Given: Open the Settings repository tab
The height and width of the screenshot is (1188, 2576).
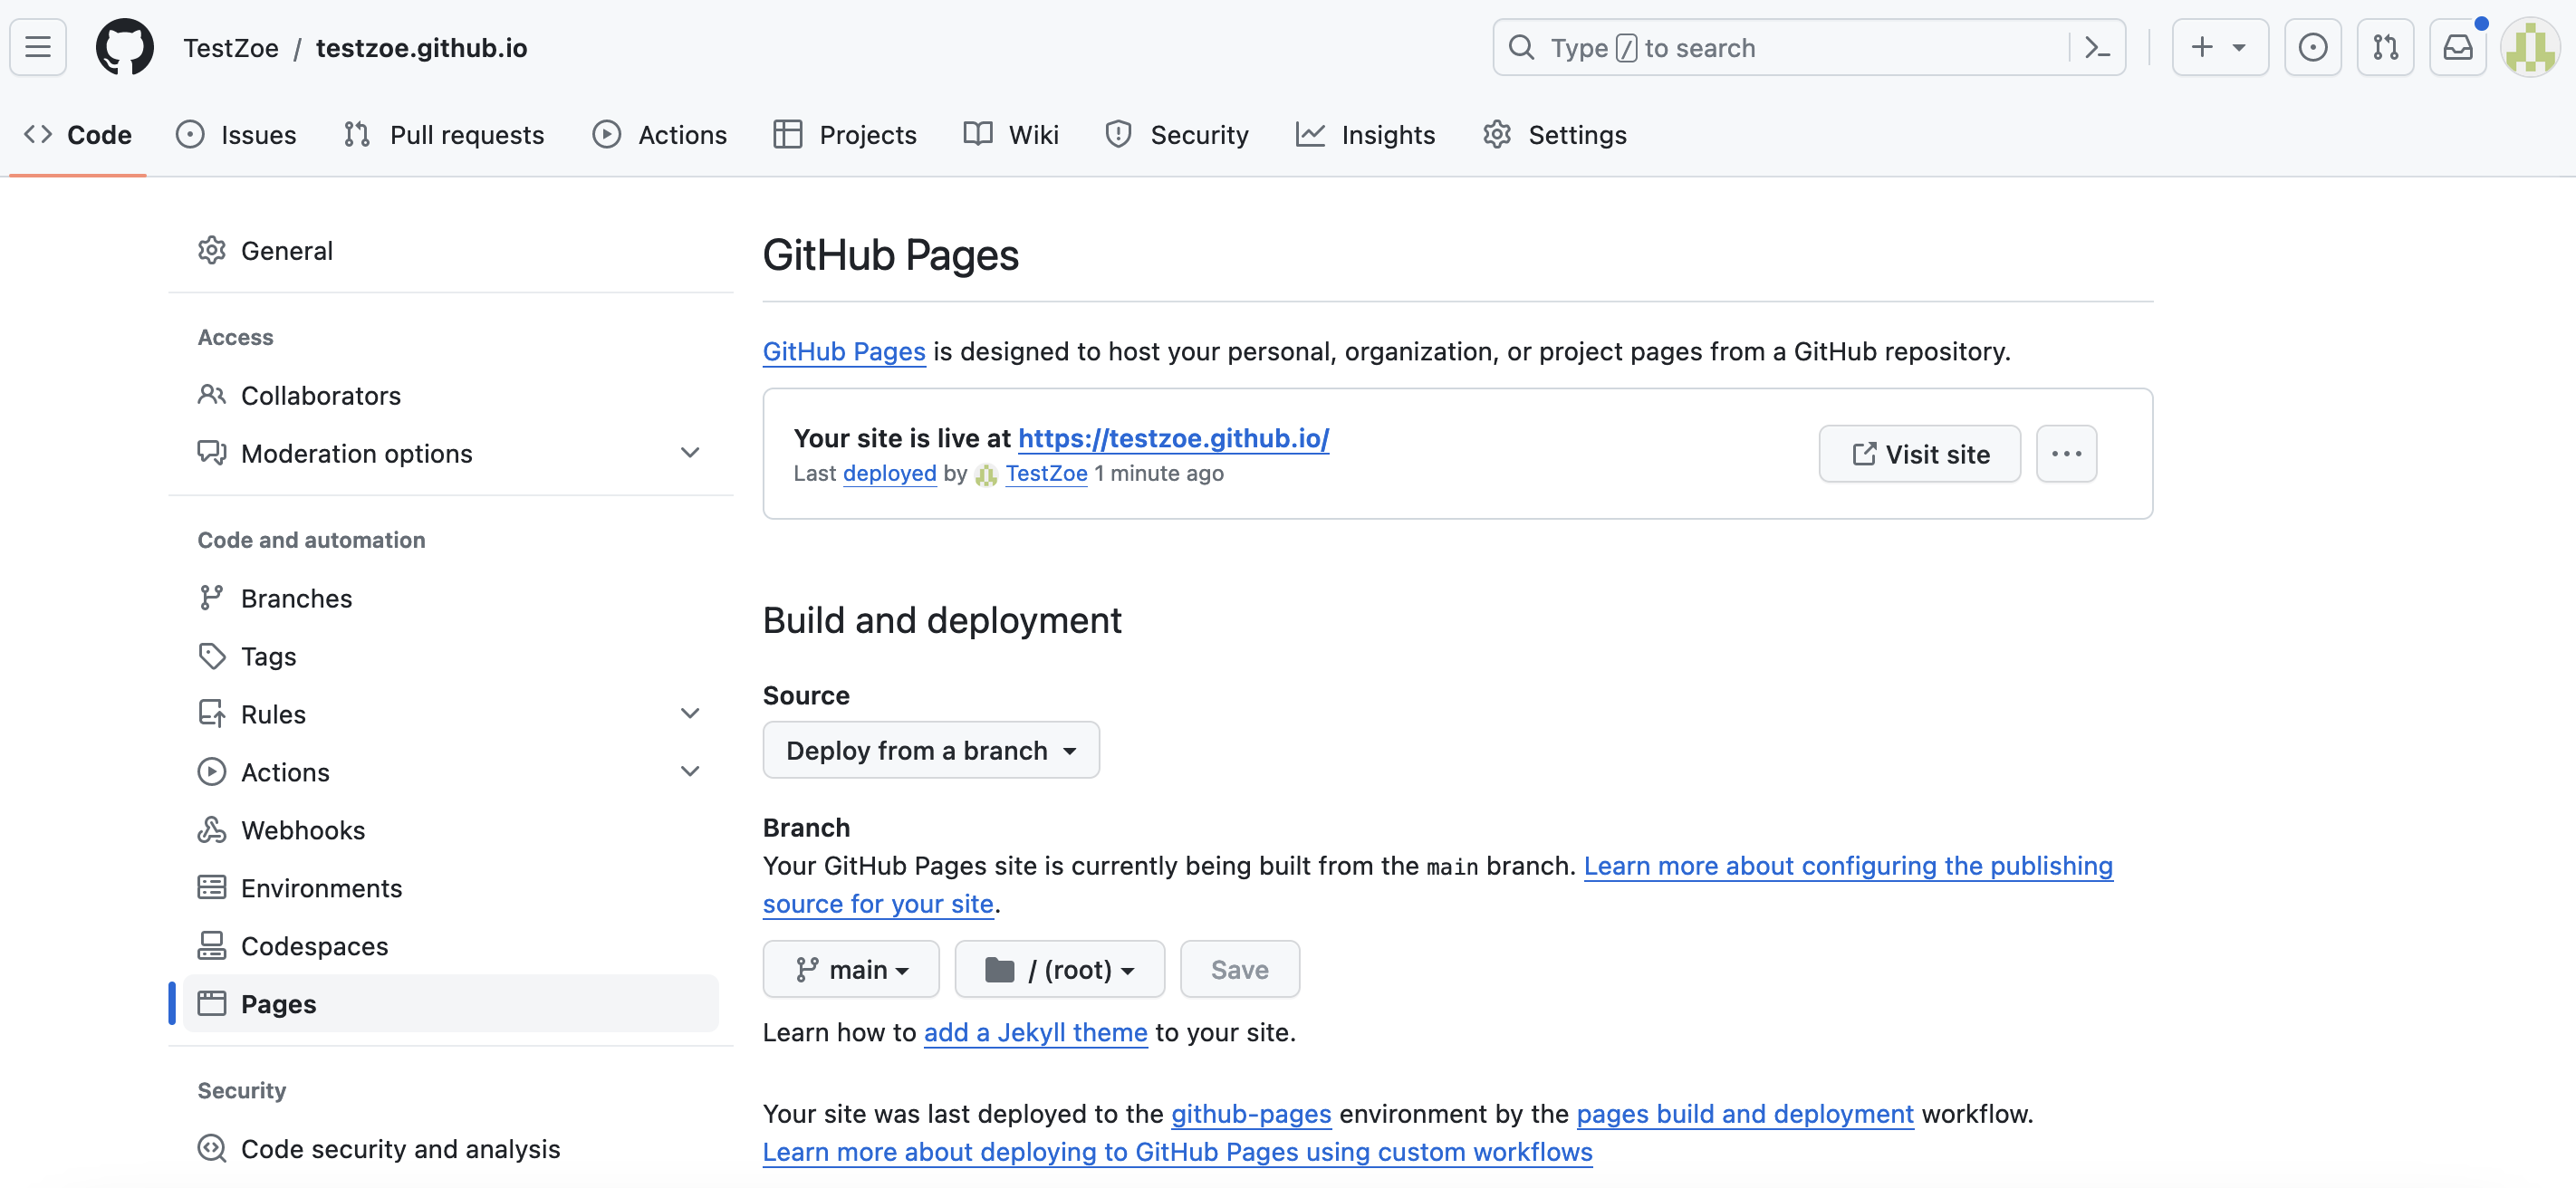Looking at the screenshot, I should click(x=1555, y=135).
